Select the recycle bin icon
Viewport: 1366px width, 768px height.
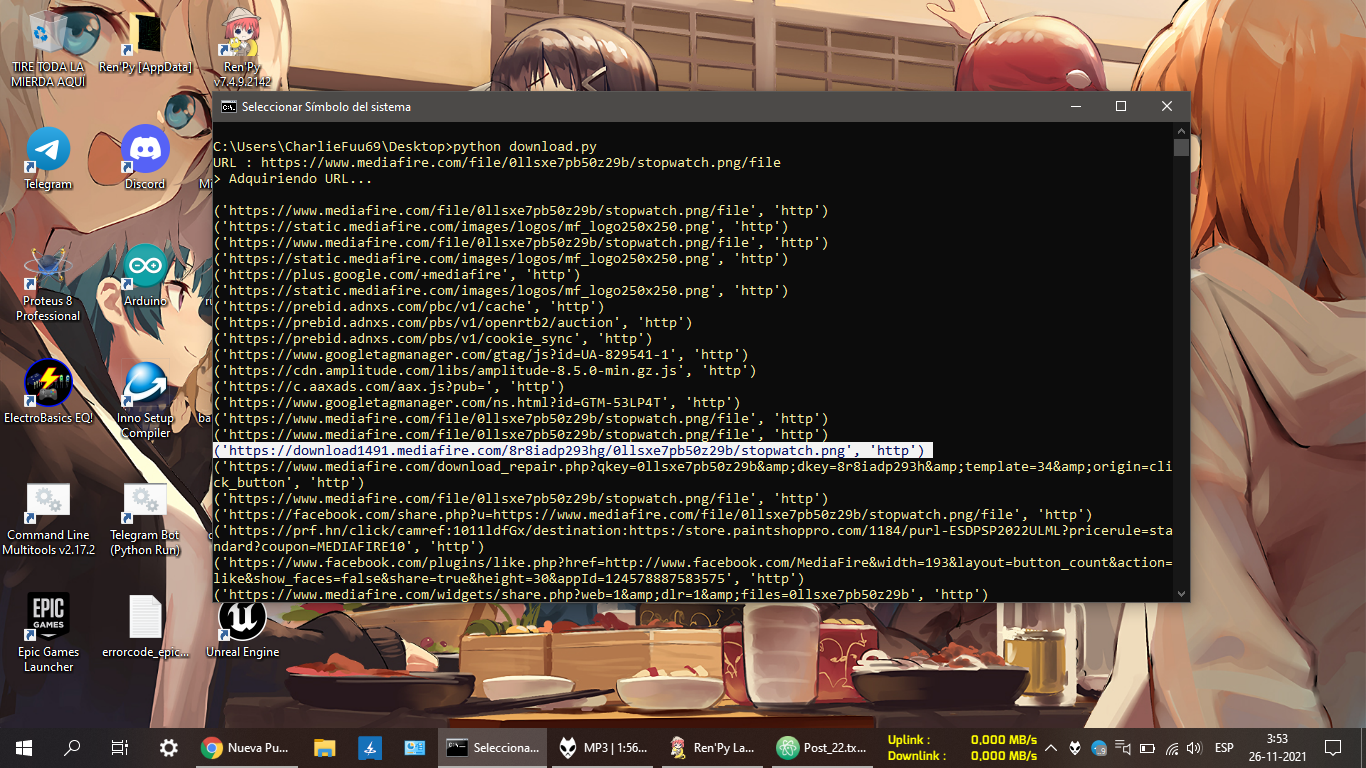point(48,33)
